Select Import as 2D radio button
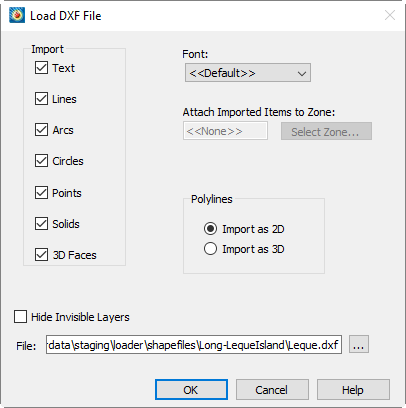This screenshot has width=406, height=408. [x=210, y=229]
